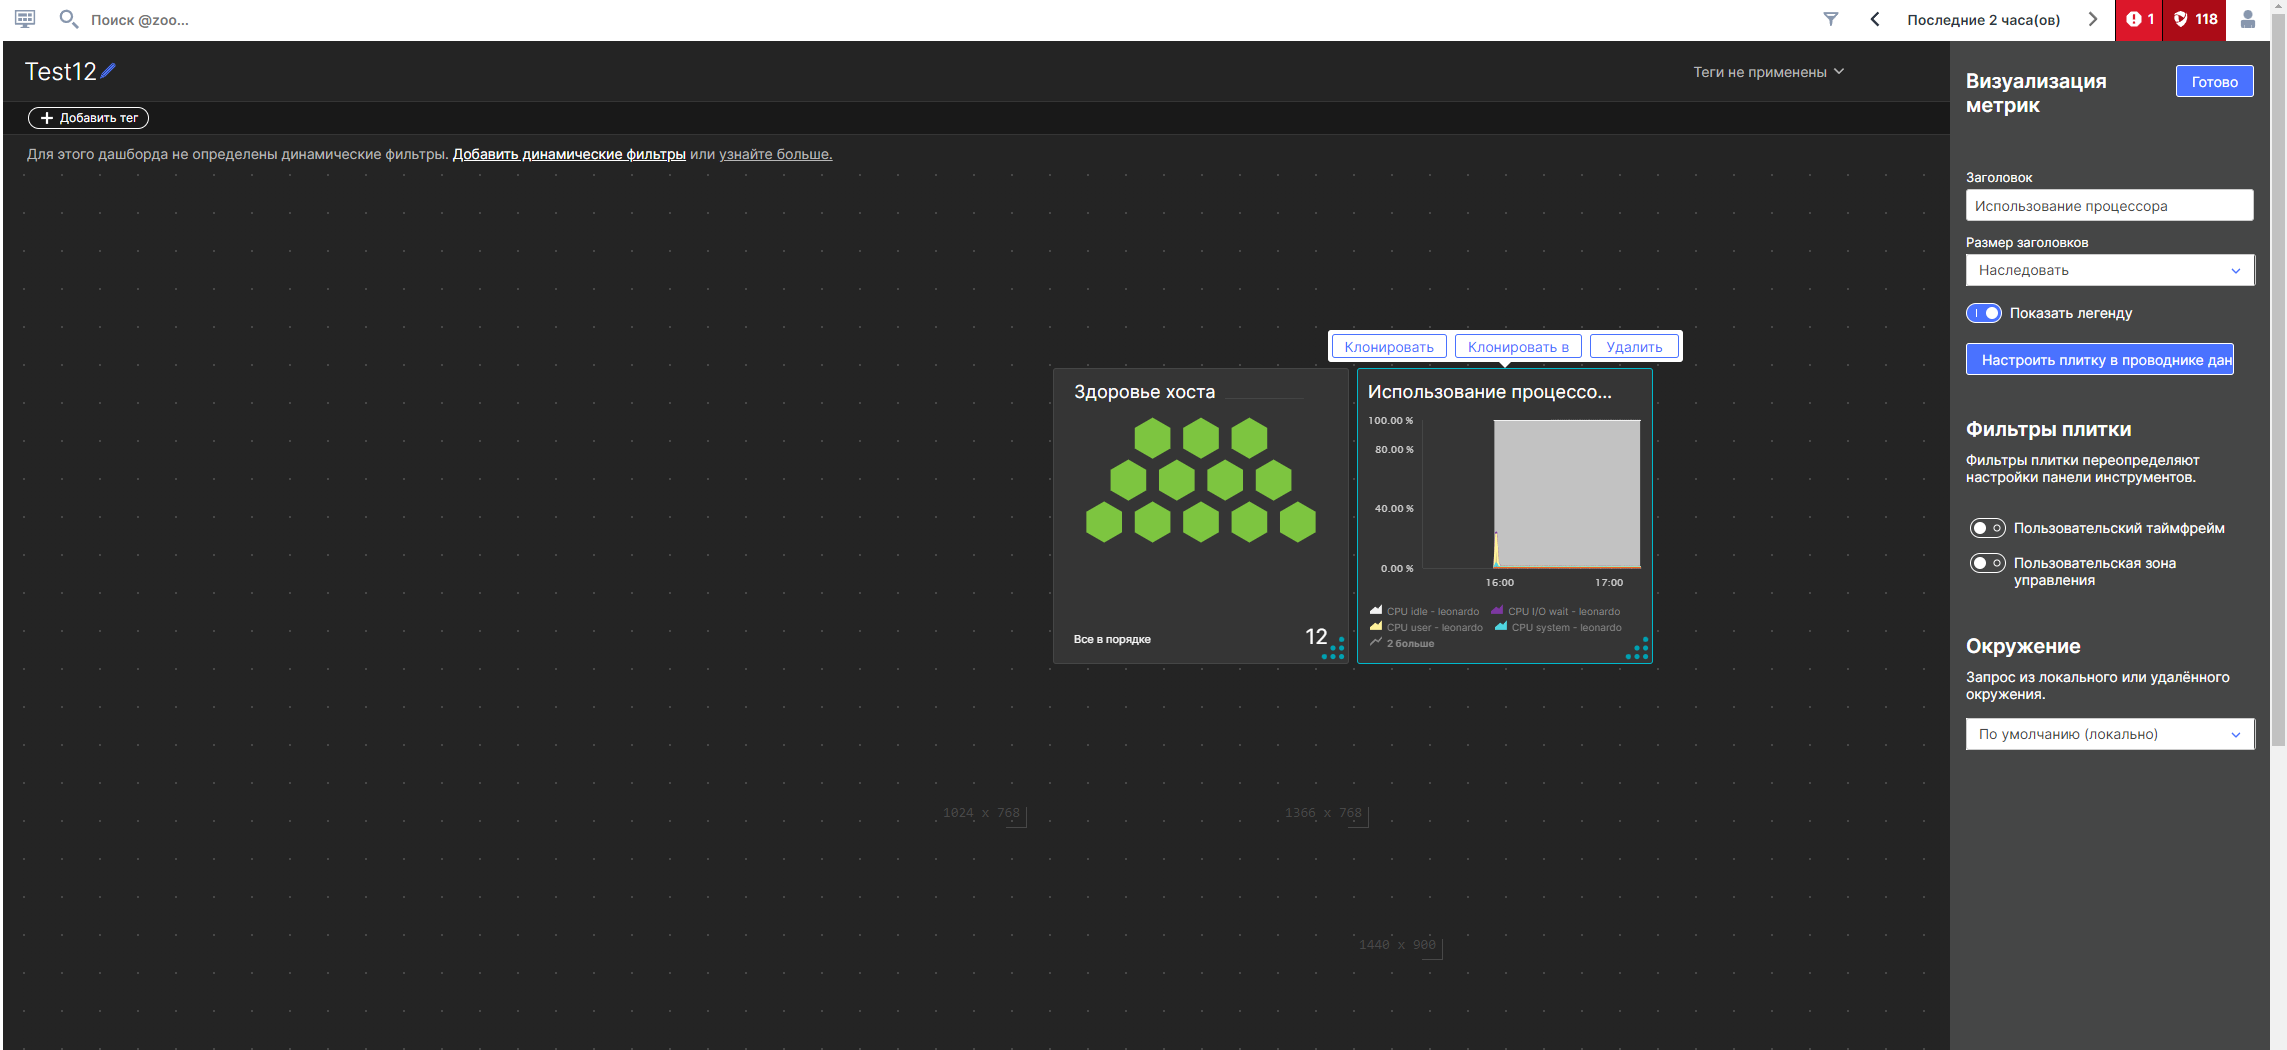Open 'Добавить динамические фильтры' link
The image size is (2287, 1050).
pyautogui.click(x=568, y=154)
